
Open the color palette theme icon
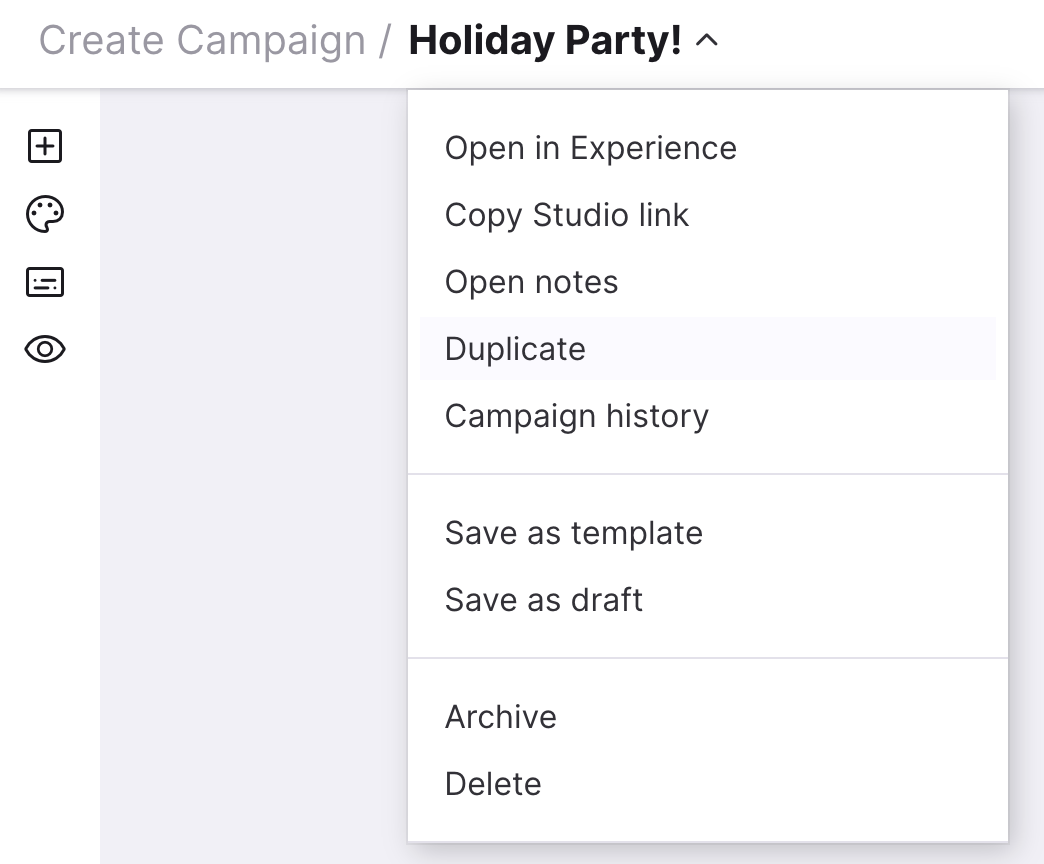pyautogui.click(x=45, y=214)
